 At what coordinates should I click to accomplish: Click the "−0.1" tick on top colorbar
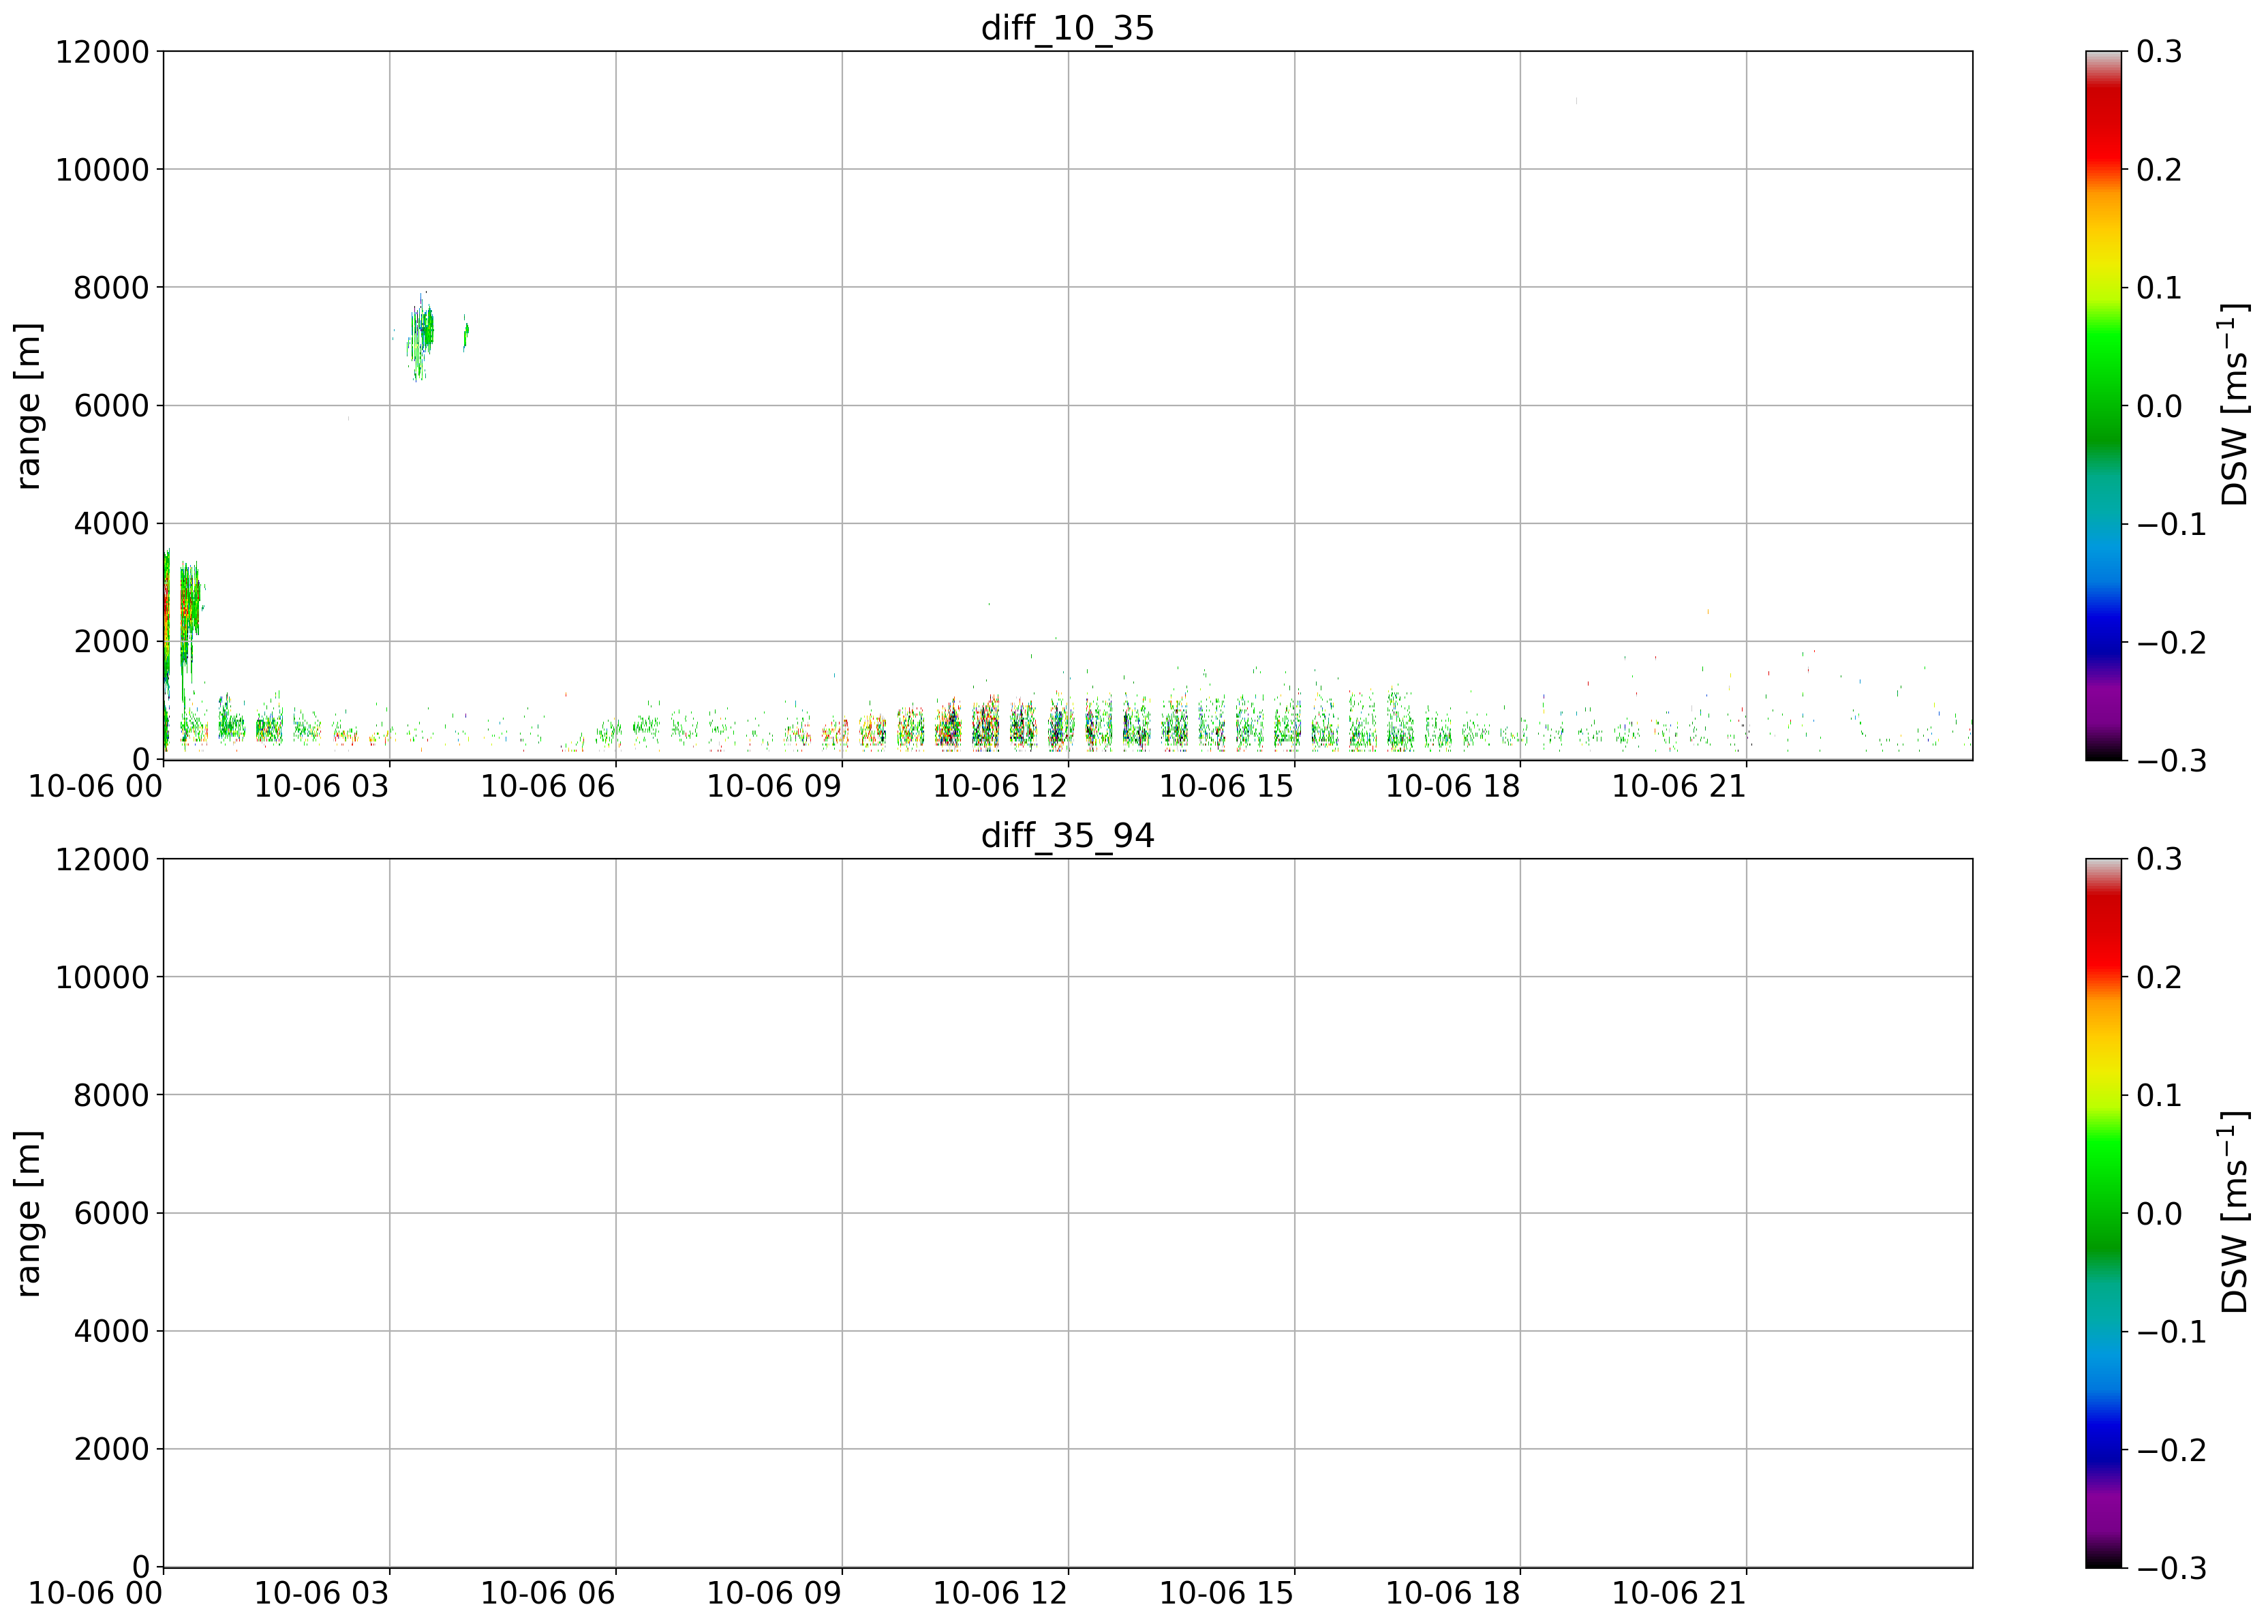pyautogui.click(x=2171, y=524)
